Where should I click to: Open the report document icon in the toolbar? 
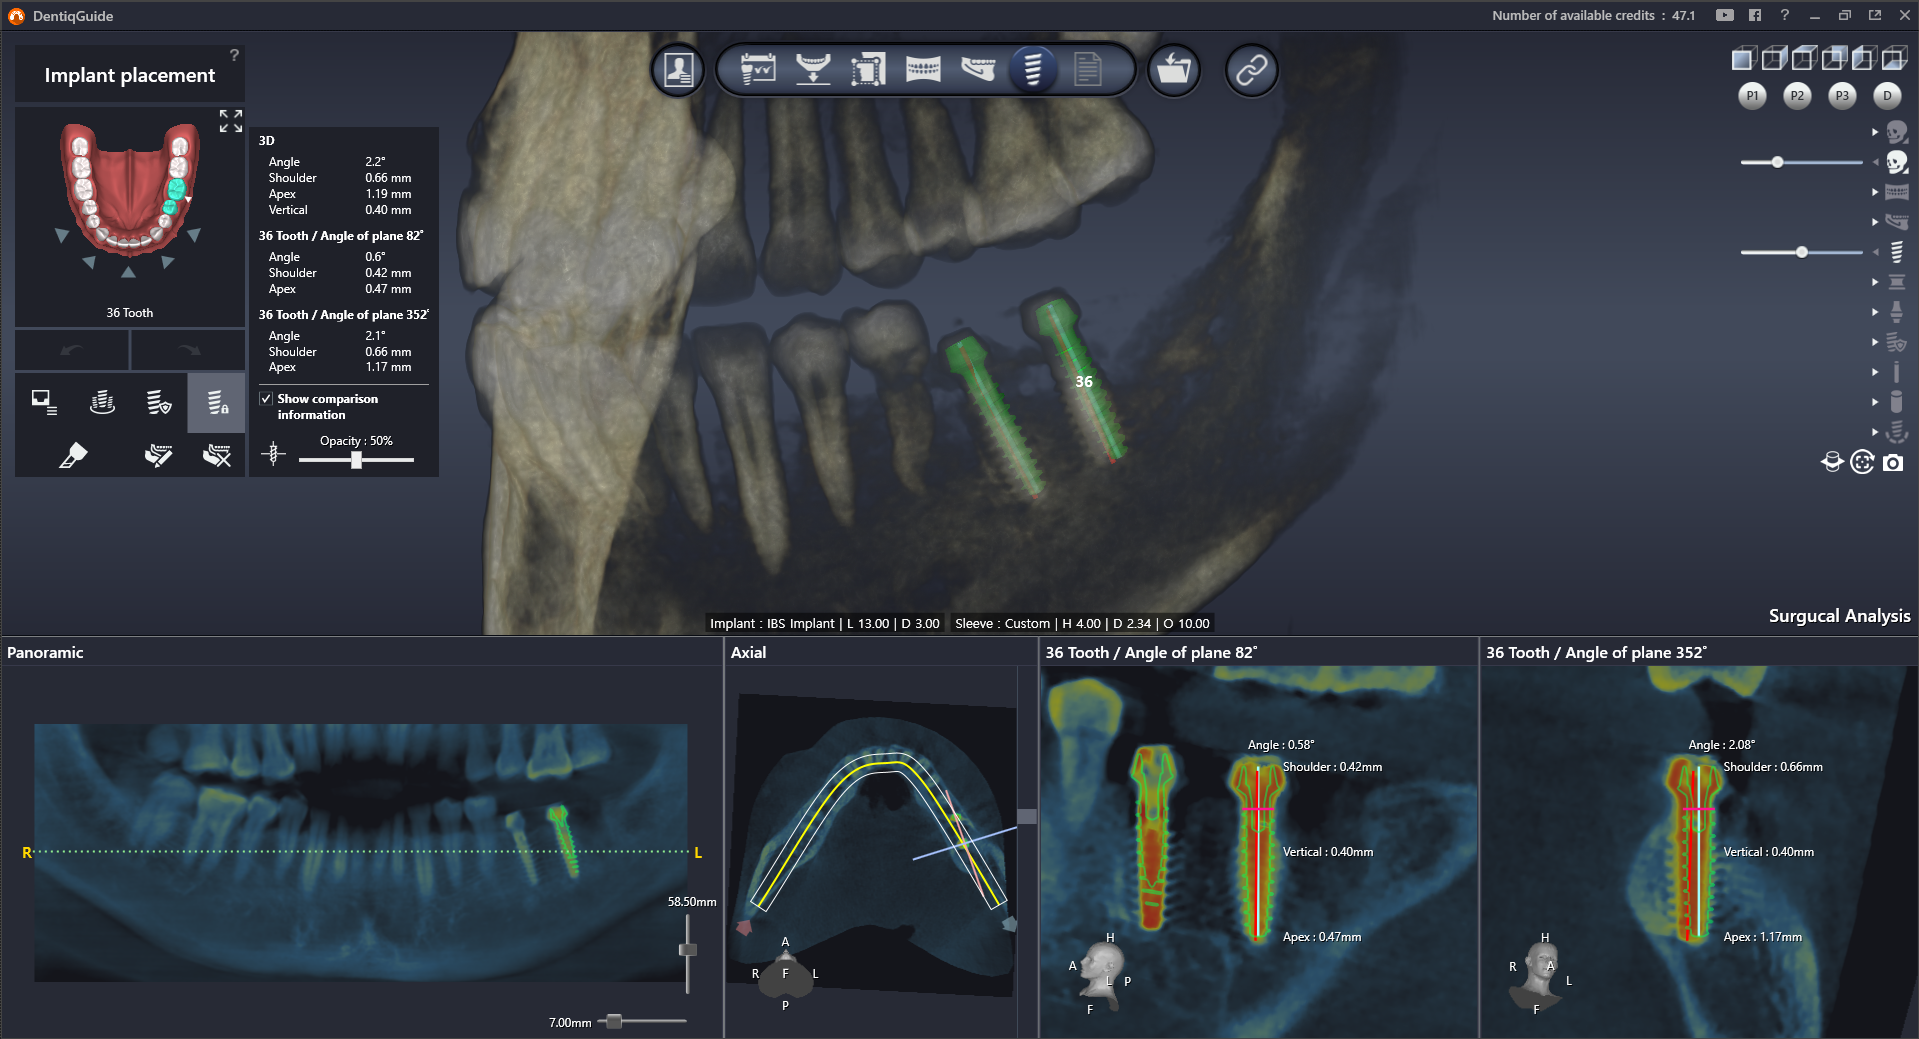coord(1089,70)
